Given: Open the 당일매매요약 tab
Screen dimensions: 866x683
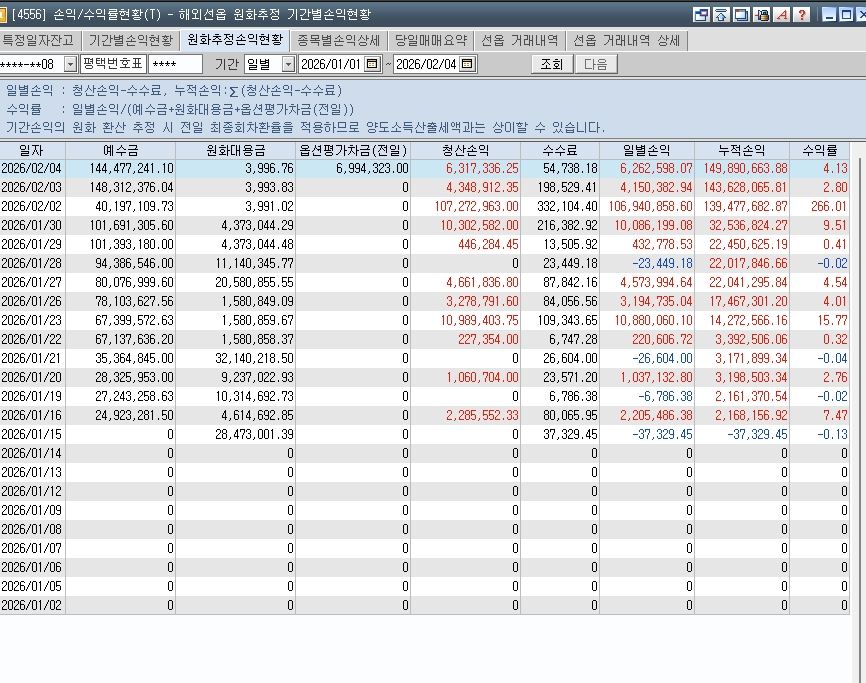Looking at the screenshot, I should pos(431,40).
